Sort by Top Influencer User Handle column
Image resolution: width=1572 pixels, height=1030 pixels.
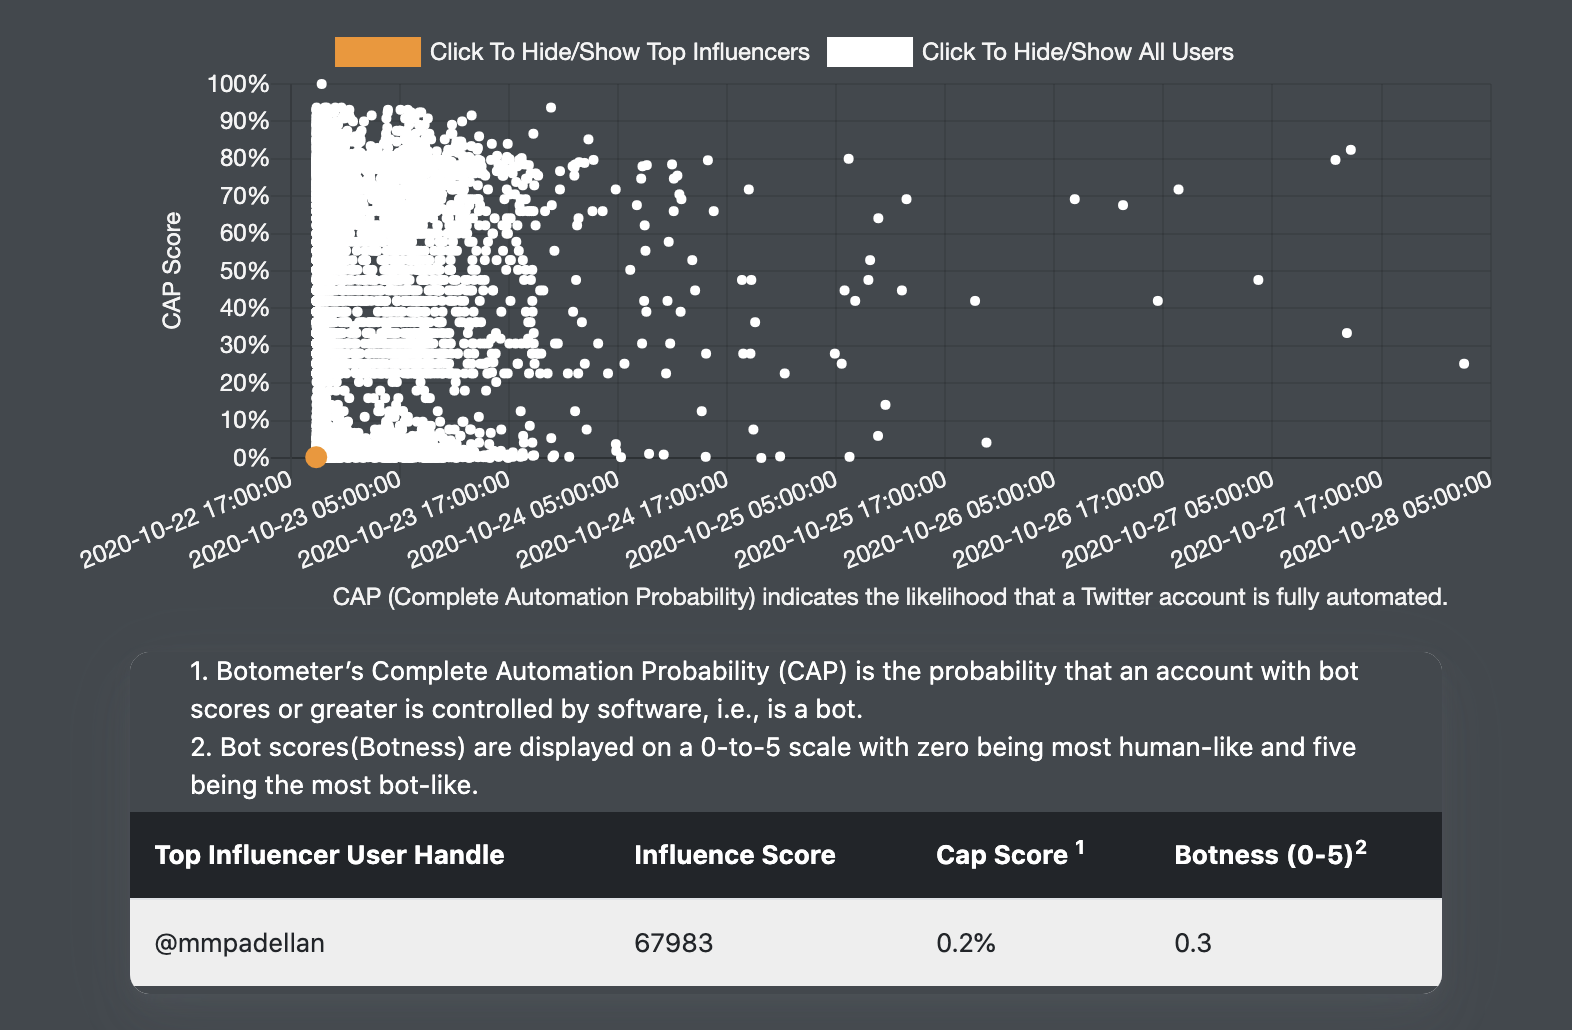tap(329, 855)
